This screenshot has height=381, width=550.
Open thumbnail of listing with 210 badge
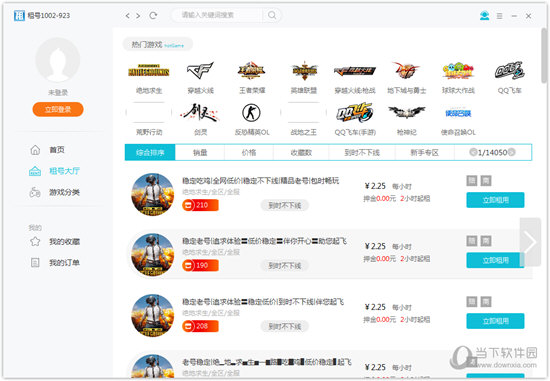pyautogui.click(x=153, y=194)
